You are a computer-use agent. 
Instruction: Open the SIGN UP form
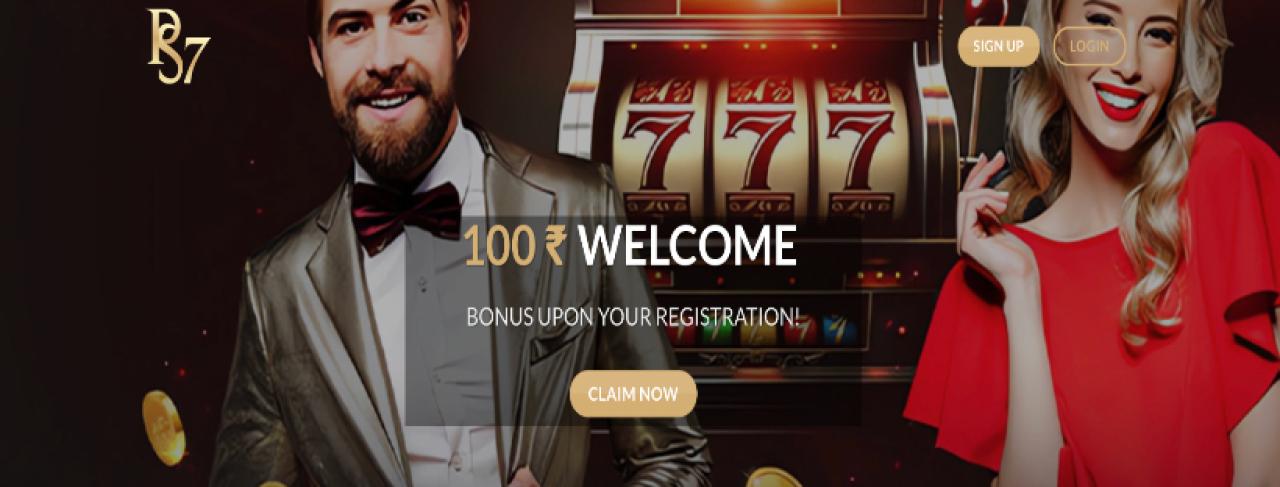click(x=998, y=46)
